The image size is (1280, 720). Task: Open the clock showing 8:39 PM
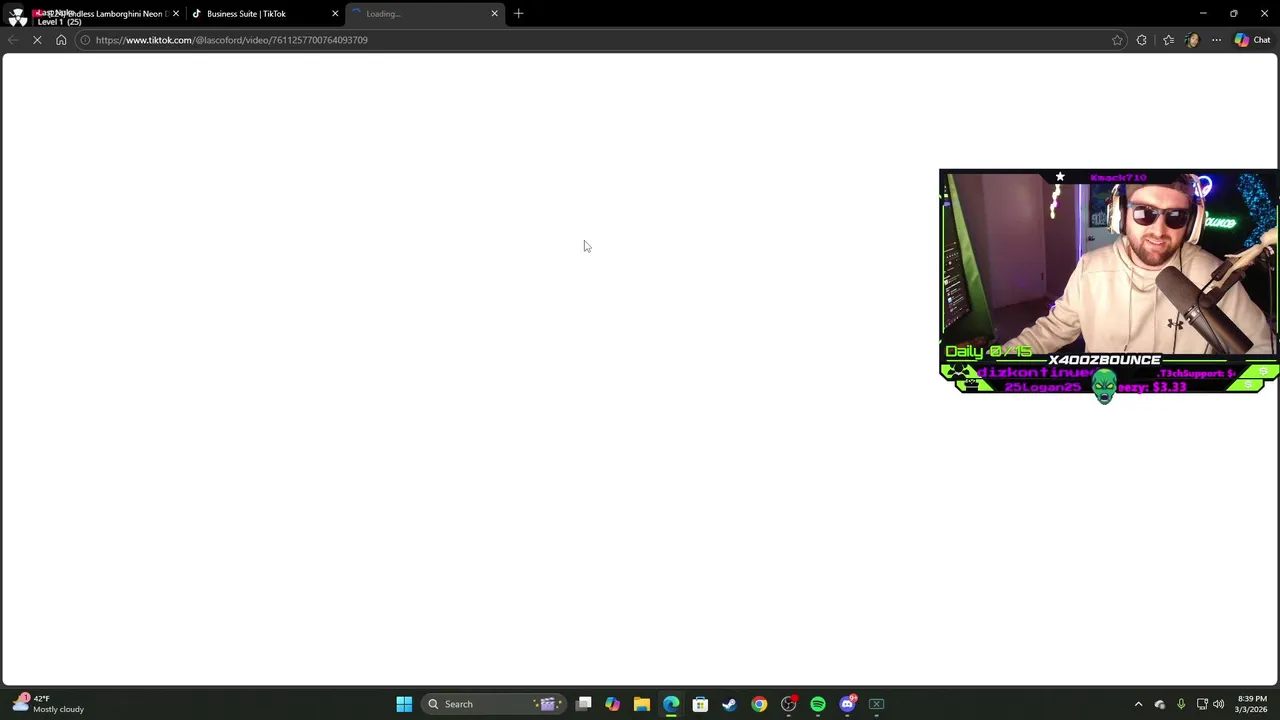point(1251,704)
